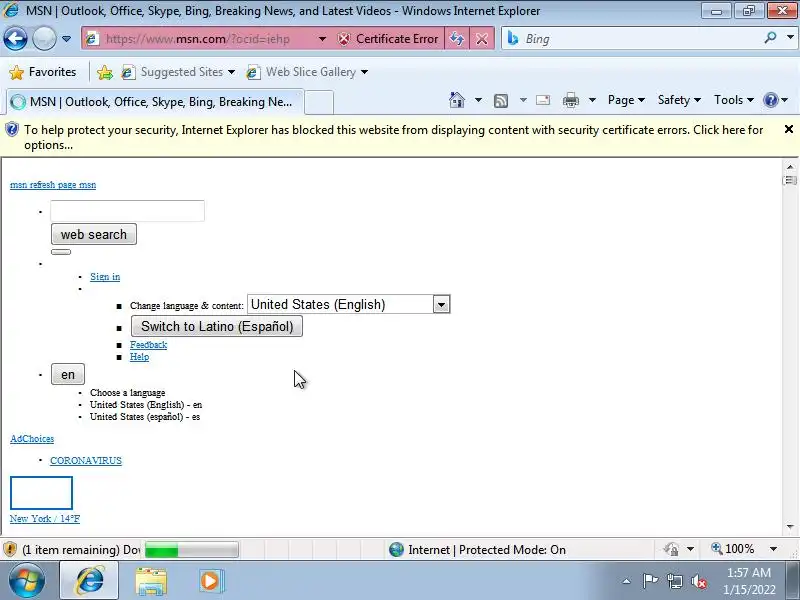Expand the address bar autocomplete dropdown
This screenshot has width=800, height=600.
[x=322, y=39]
